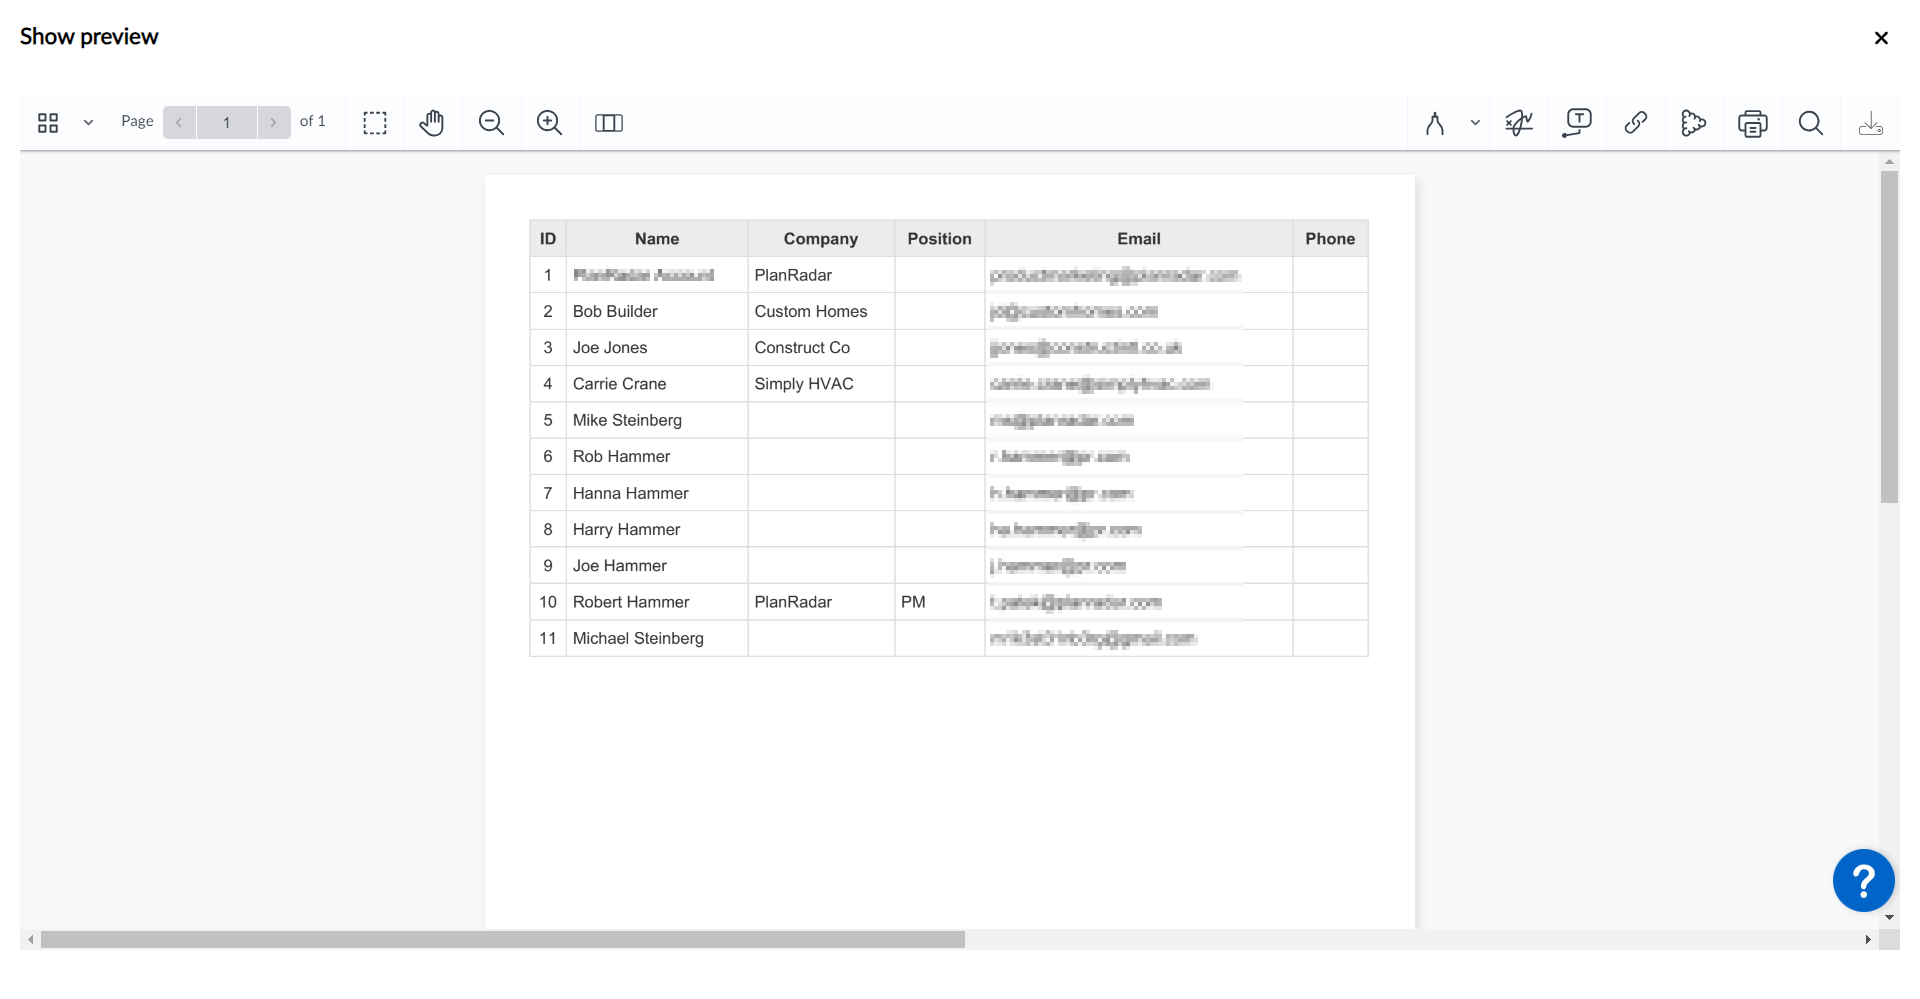1920x999 pixels.
Task: Open search in the document
Action: pyautogui.click(x=1811, y=123)
